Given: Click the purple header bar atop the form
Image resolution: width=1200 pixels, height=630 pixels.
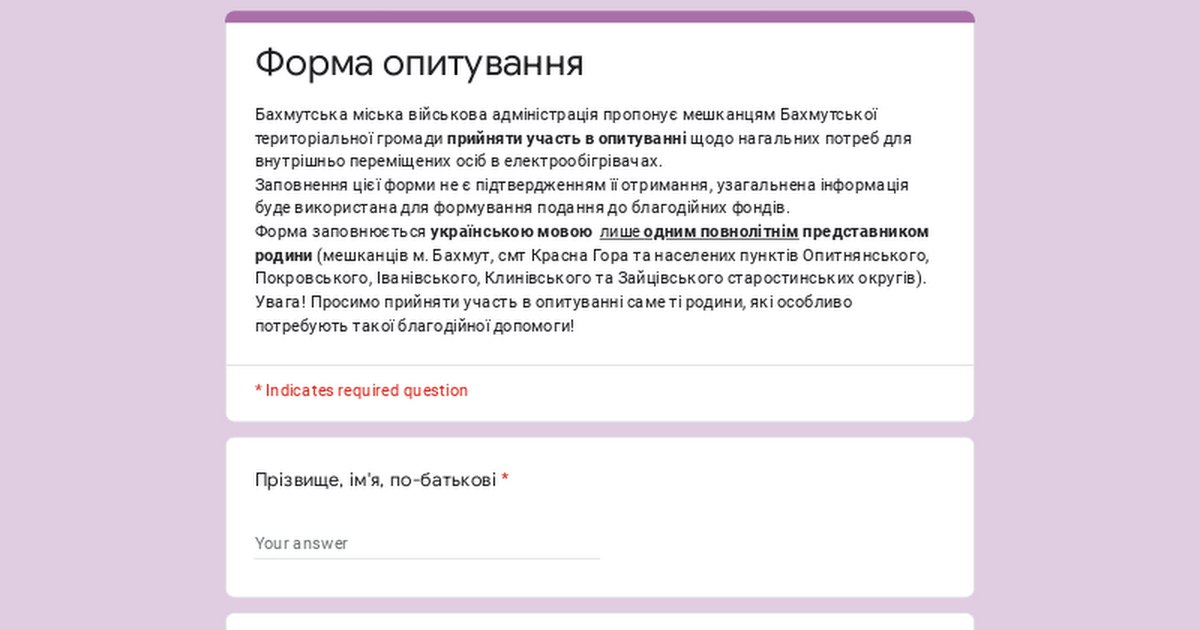Looking at the screenshot, I should 600,16.
